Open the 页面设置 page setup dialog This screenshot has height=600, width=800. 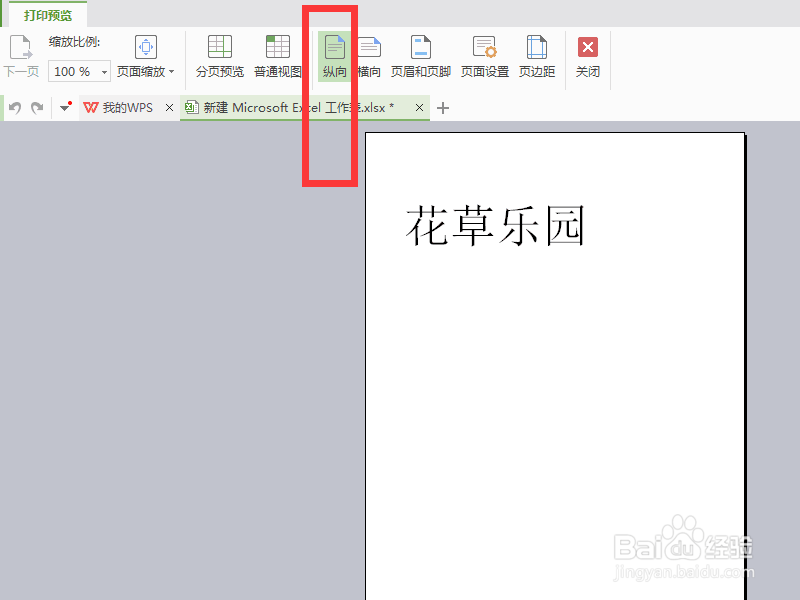(484, 55)
